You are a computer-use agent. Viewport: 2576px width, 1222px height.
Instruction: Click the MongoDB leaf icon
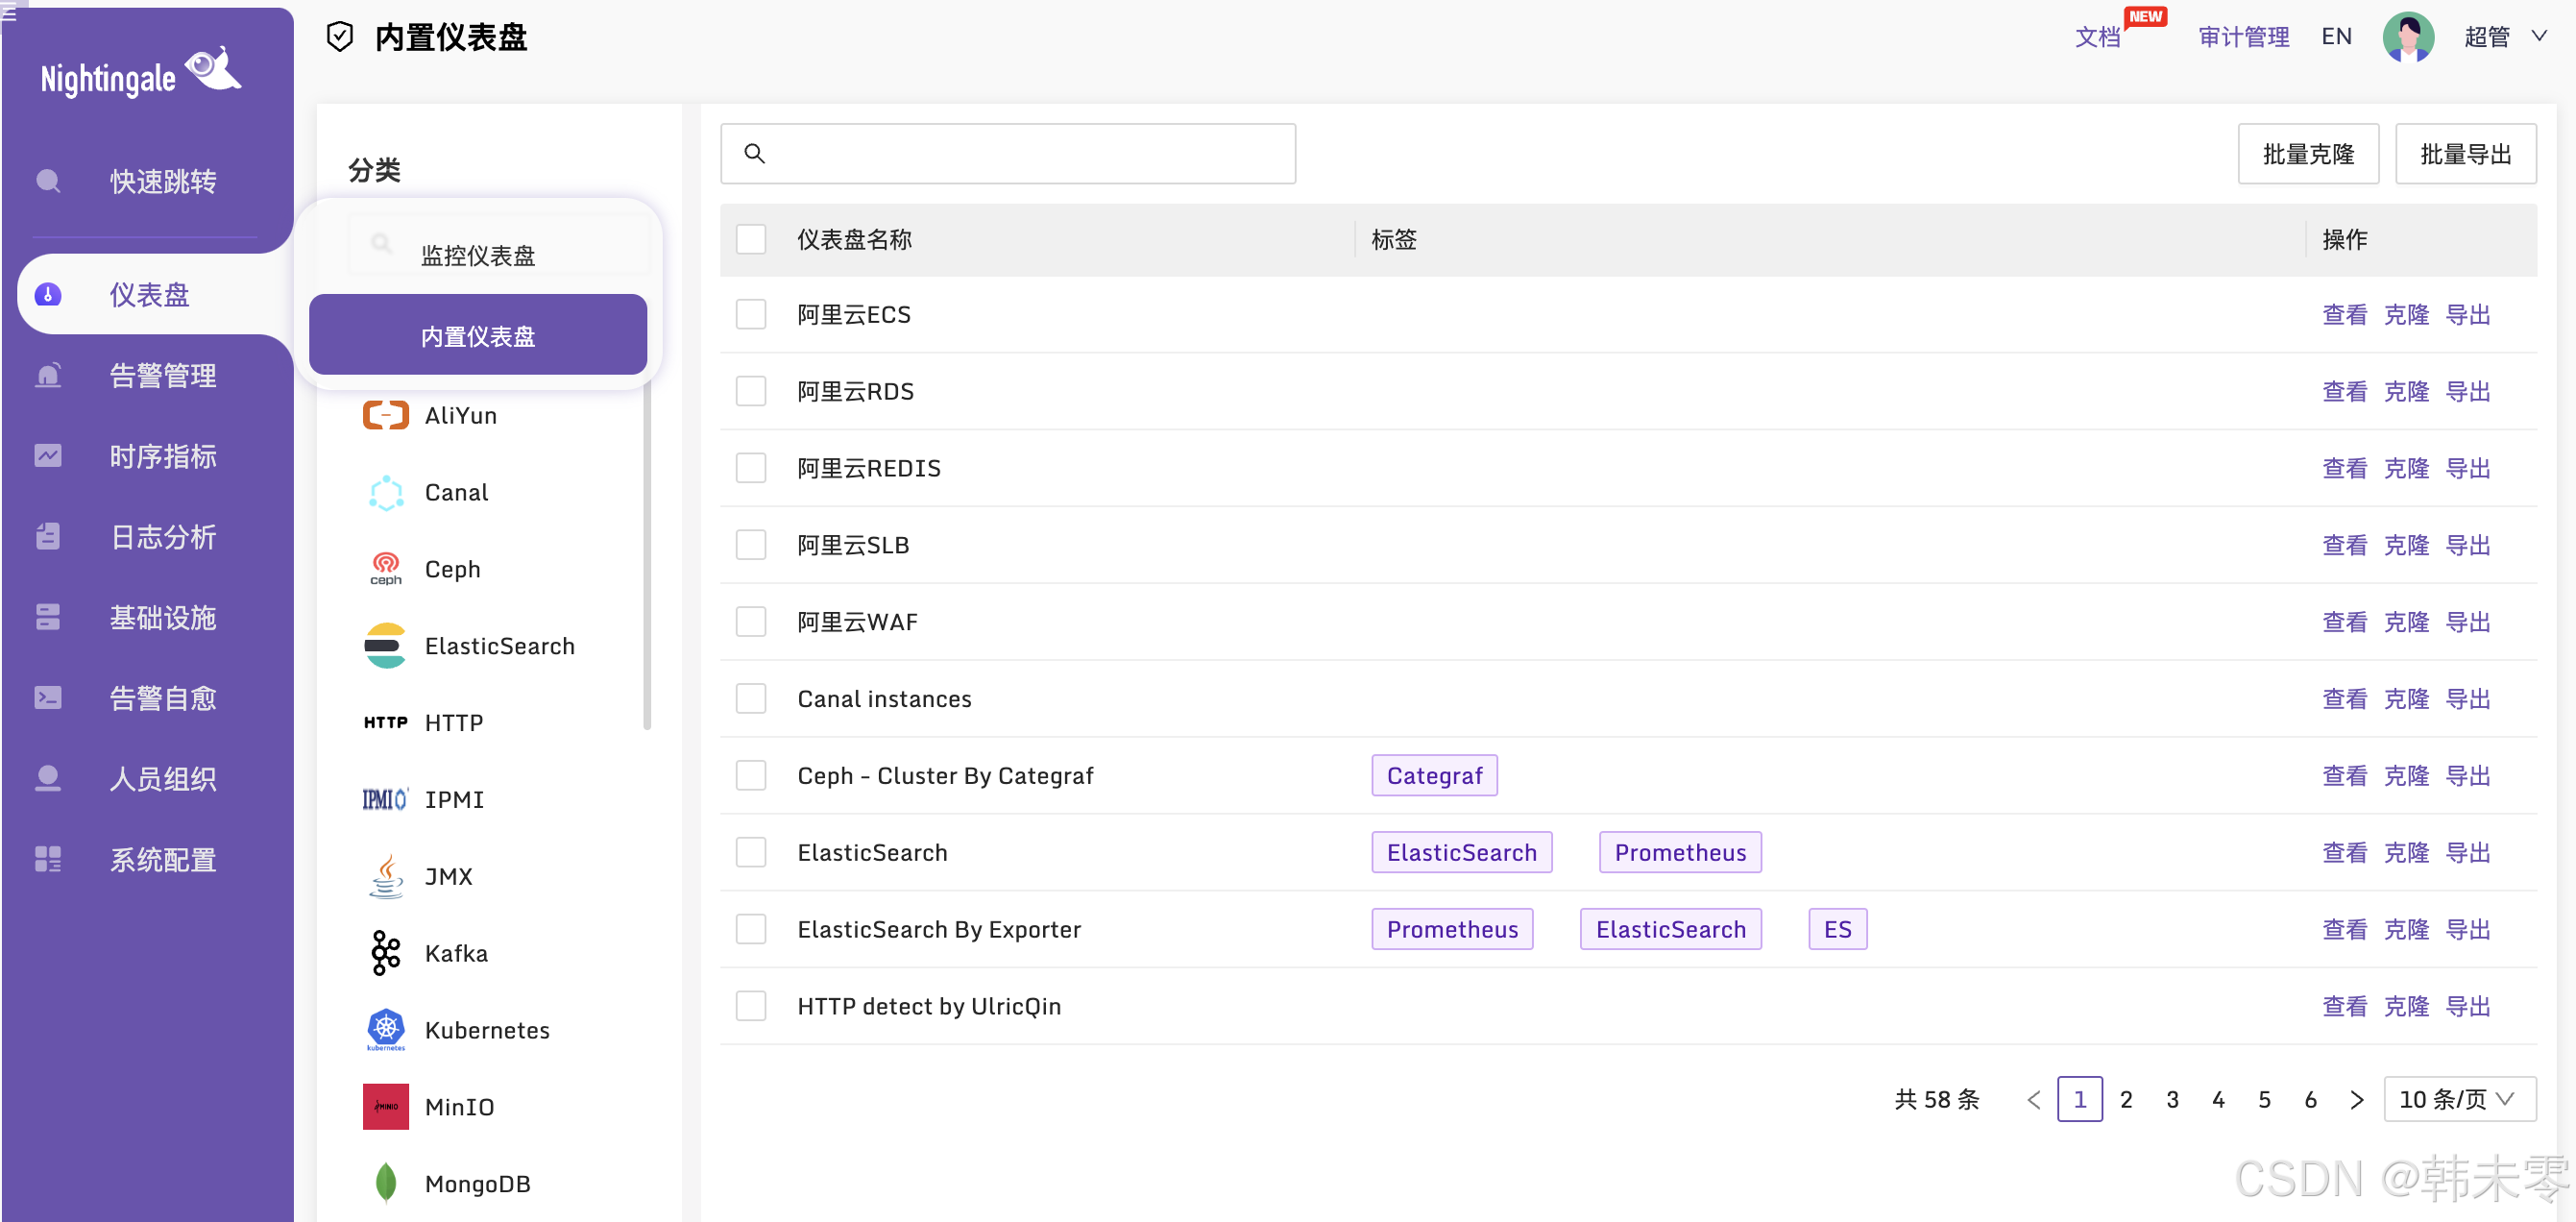click(x=385, y=1183)
